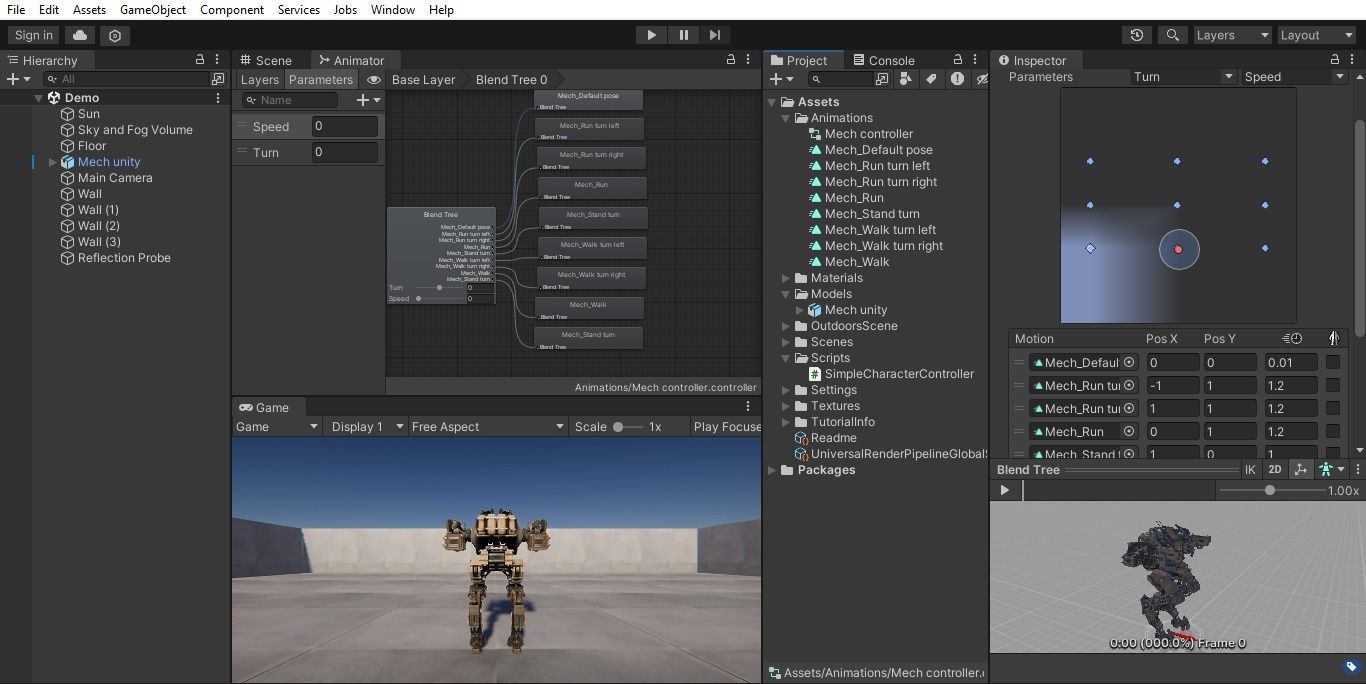This screenshot has width=1366, height=684.
Task: Search project by Type filter icon
Action: coord(906,79)
